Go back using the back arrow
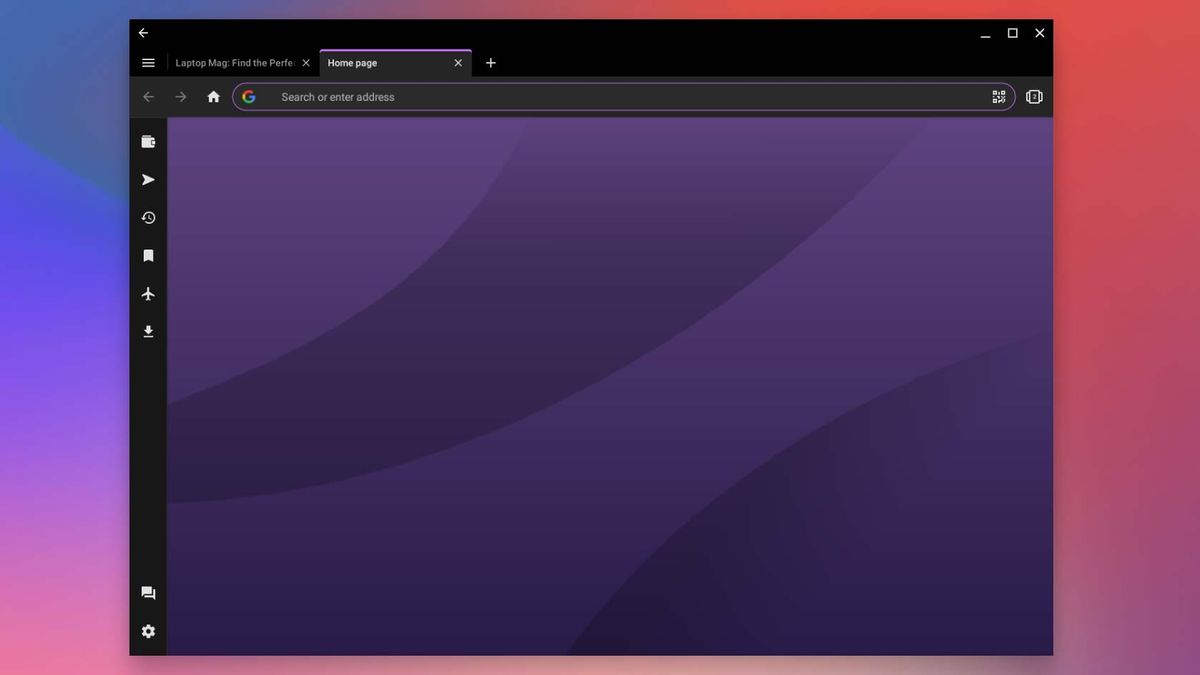 pyautogui.click(x=148, y=96)
